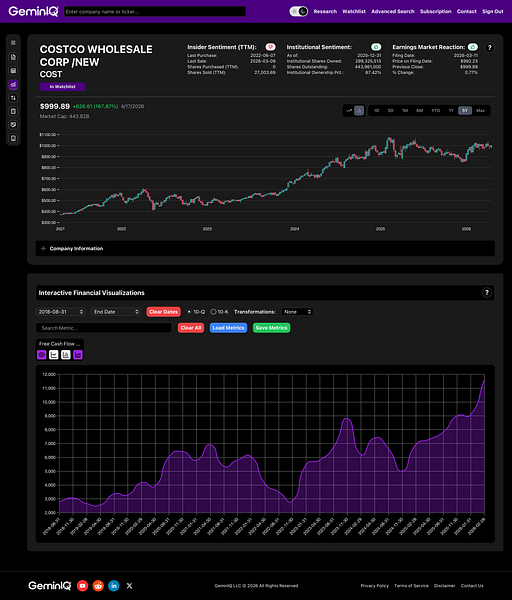Image resolution: width=512 pixels, height=600 pixels.
Task: Open the financial statements table sidebar icon
Action: pyautogui.click(x=13, y=71)
